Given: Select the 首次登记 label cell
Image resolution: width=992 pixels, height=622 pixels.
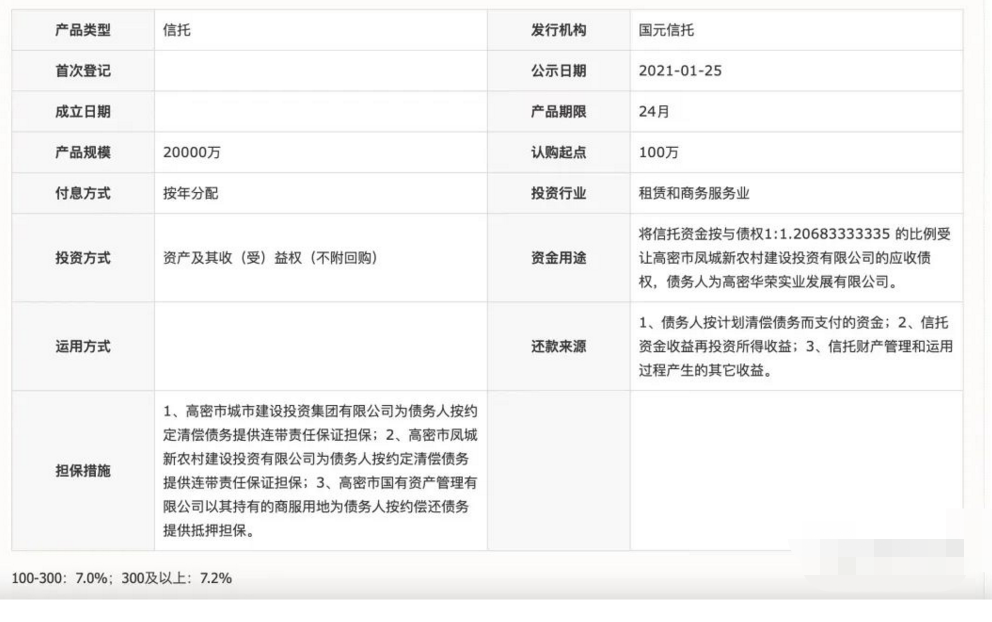Looking at the screenshot, I should (x=83, y=71).
